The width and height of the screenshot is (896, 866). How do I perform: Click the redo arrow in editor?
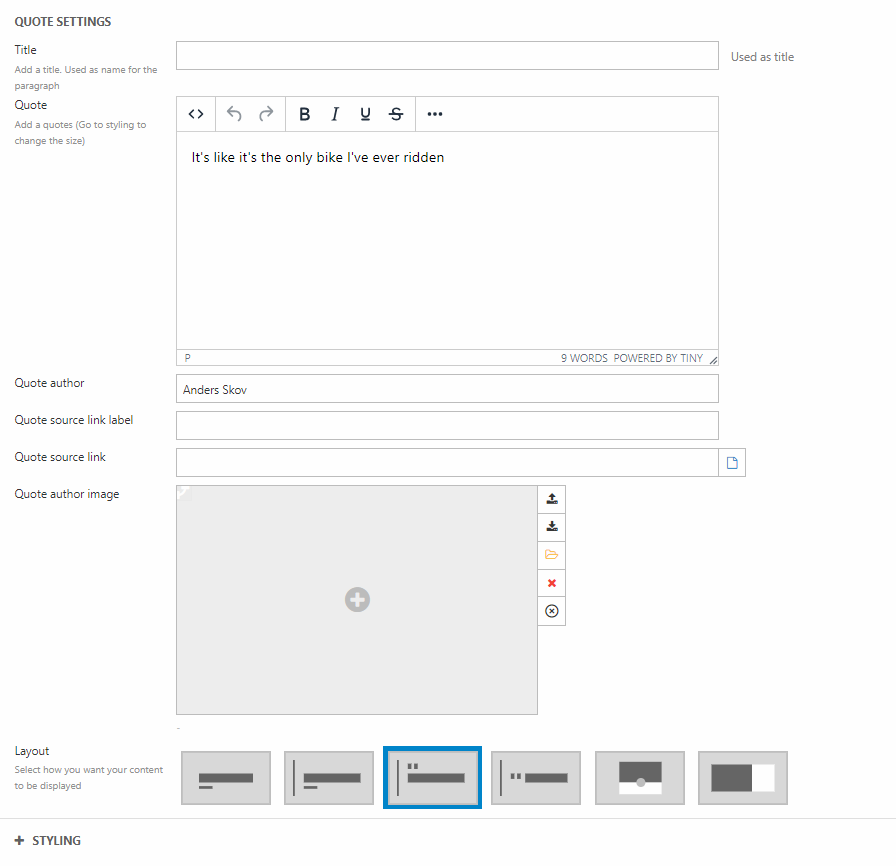pyautogui.click(x=266, y=114)
